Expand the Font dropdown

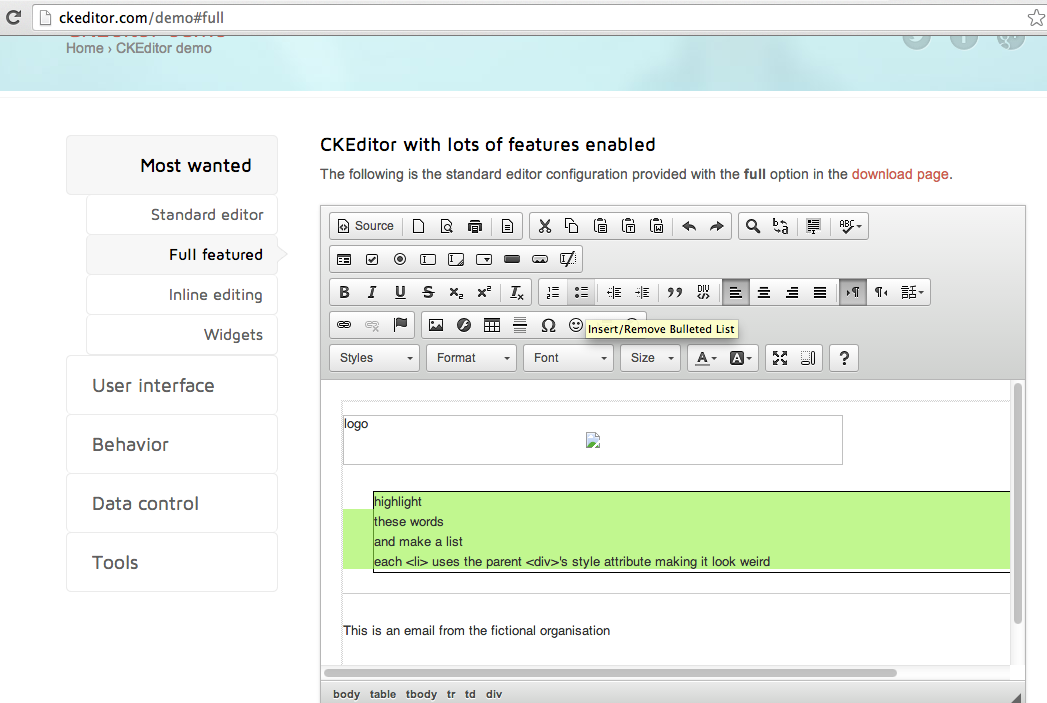[567, 358]
